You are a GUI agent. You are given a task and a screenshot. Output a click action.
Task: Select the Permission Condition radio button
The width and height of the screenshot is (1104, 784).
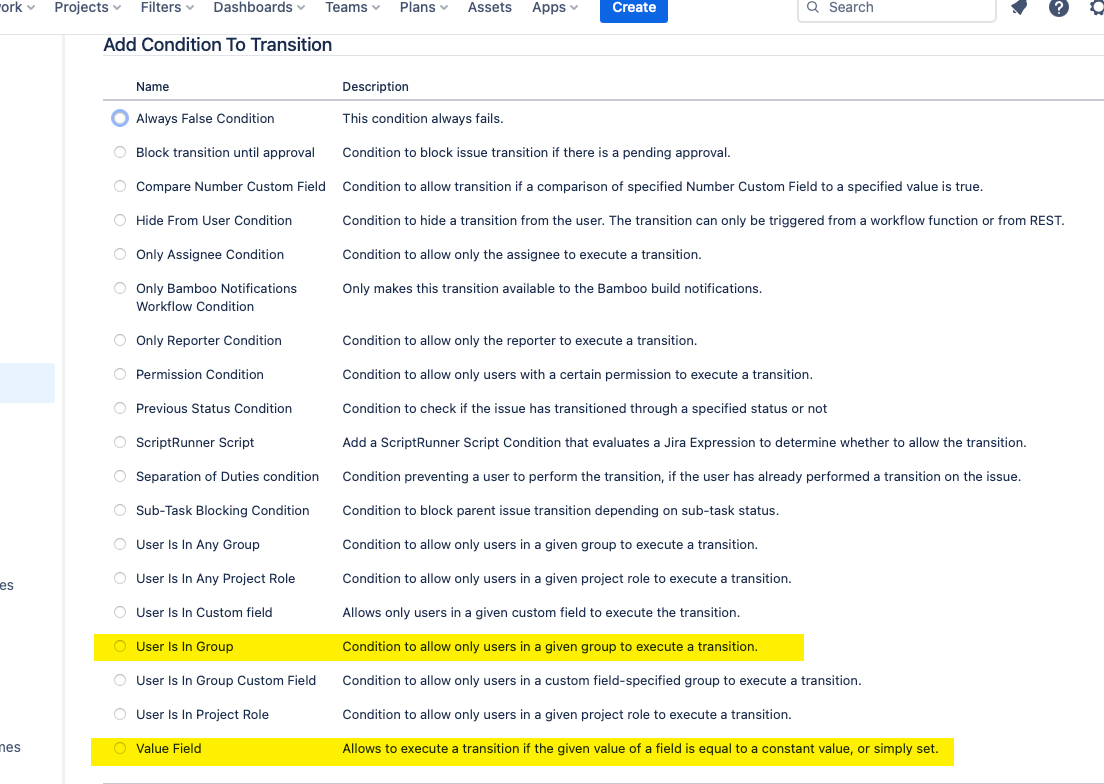pos(119,374)
